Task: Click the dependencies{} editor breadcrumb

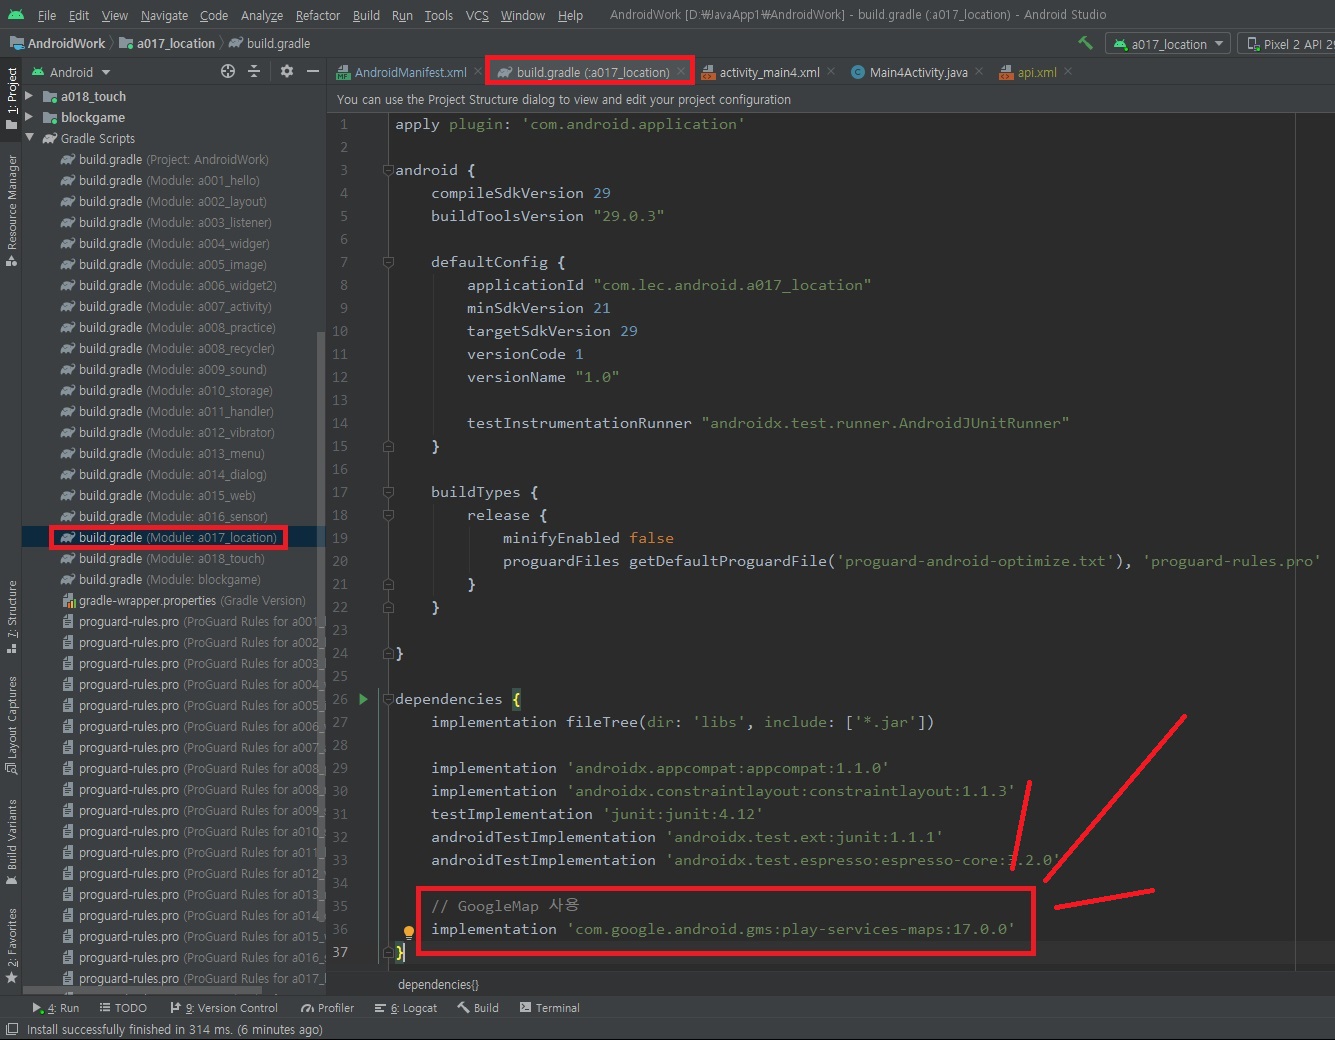Action: coord(438,984)
